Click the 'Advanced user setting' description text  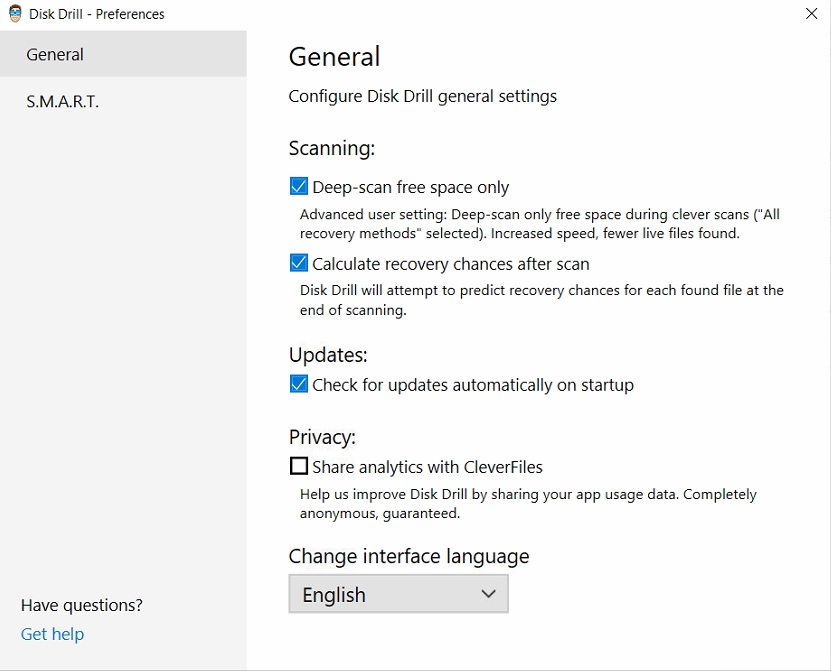pyautogui.click(x=540, y=224)
